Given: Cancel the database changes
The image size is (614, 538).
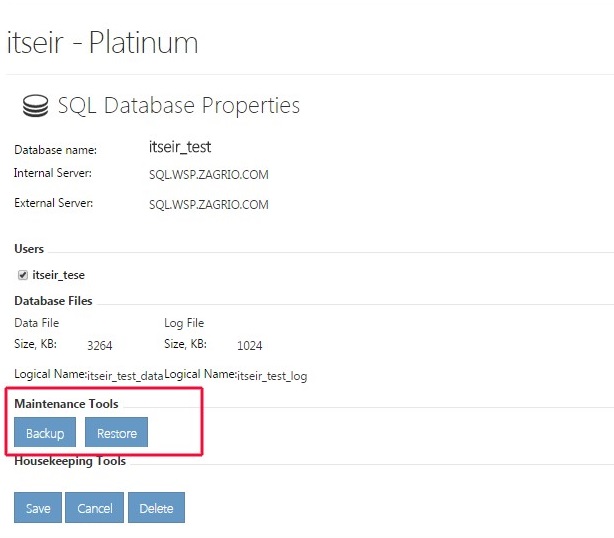Looking at the screenshot, I should point(94,507).
